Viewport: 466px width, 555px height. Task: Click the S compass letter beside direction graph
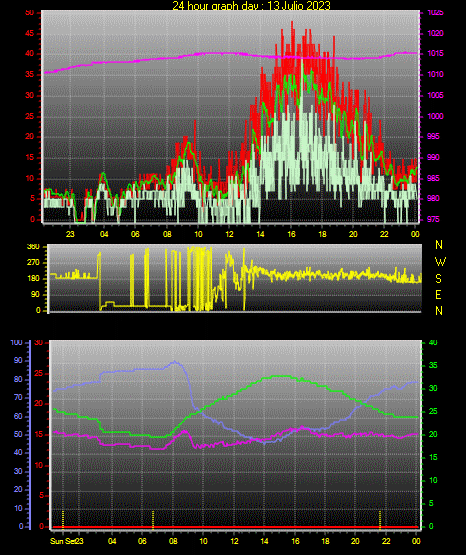tap(438, 279)
